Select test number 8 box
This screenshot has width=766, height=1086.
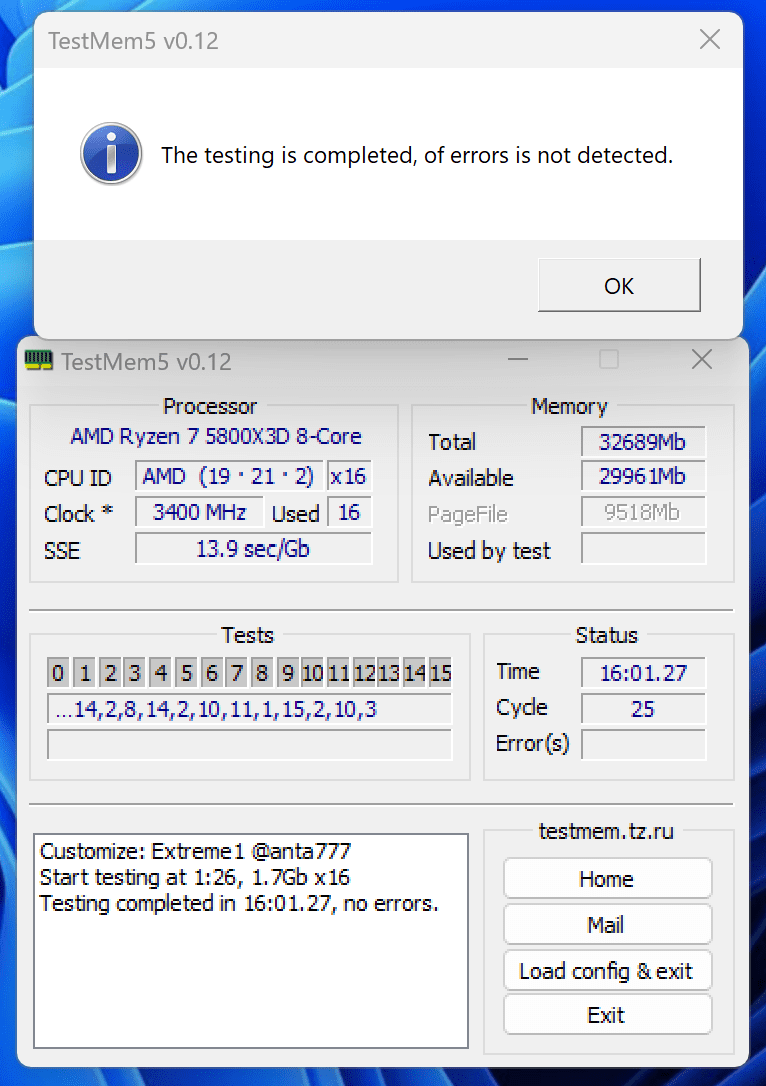coord(262,673)
